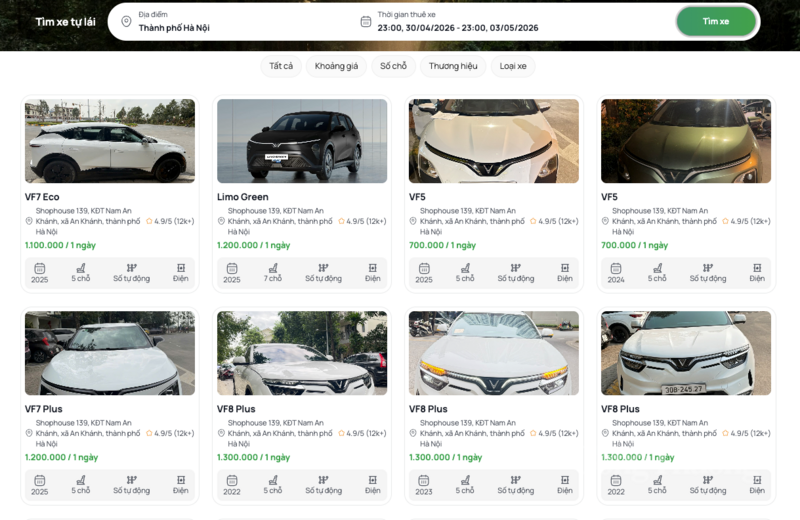Image resolution: width=800 pixels, height=520 pixels.
Task: Open the VF8 Plus photo with yellow headlights
Action: click(494, 352)
